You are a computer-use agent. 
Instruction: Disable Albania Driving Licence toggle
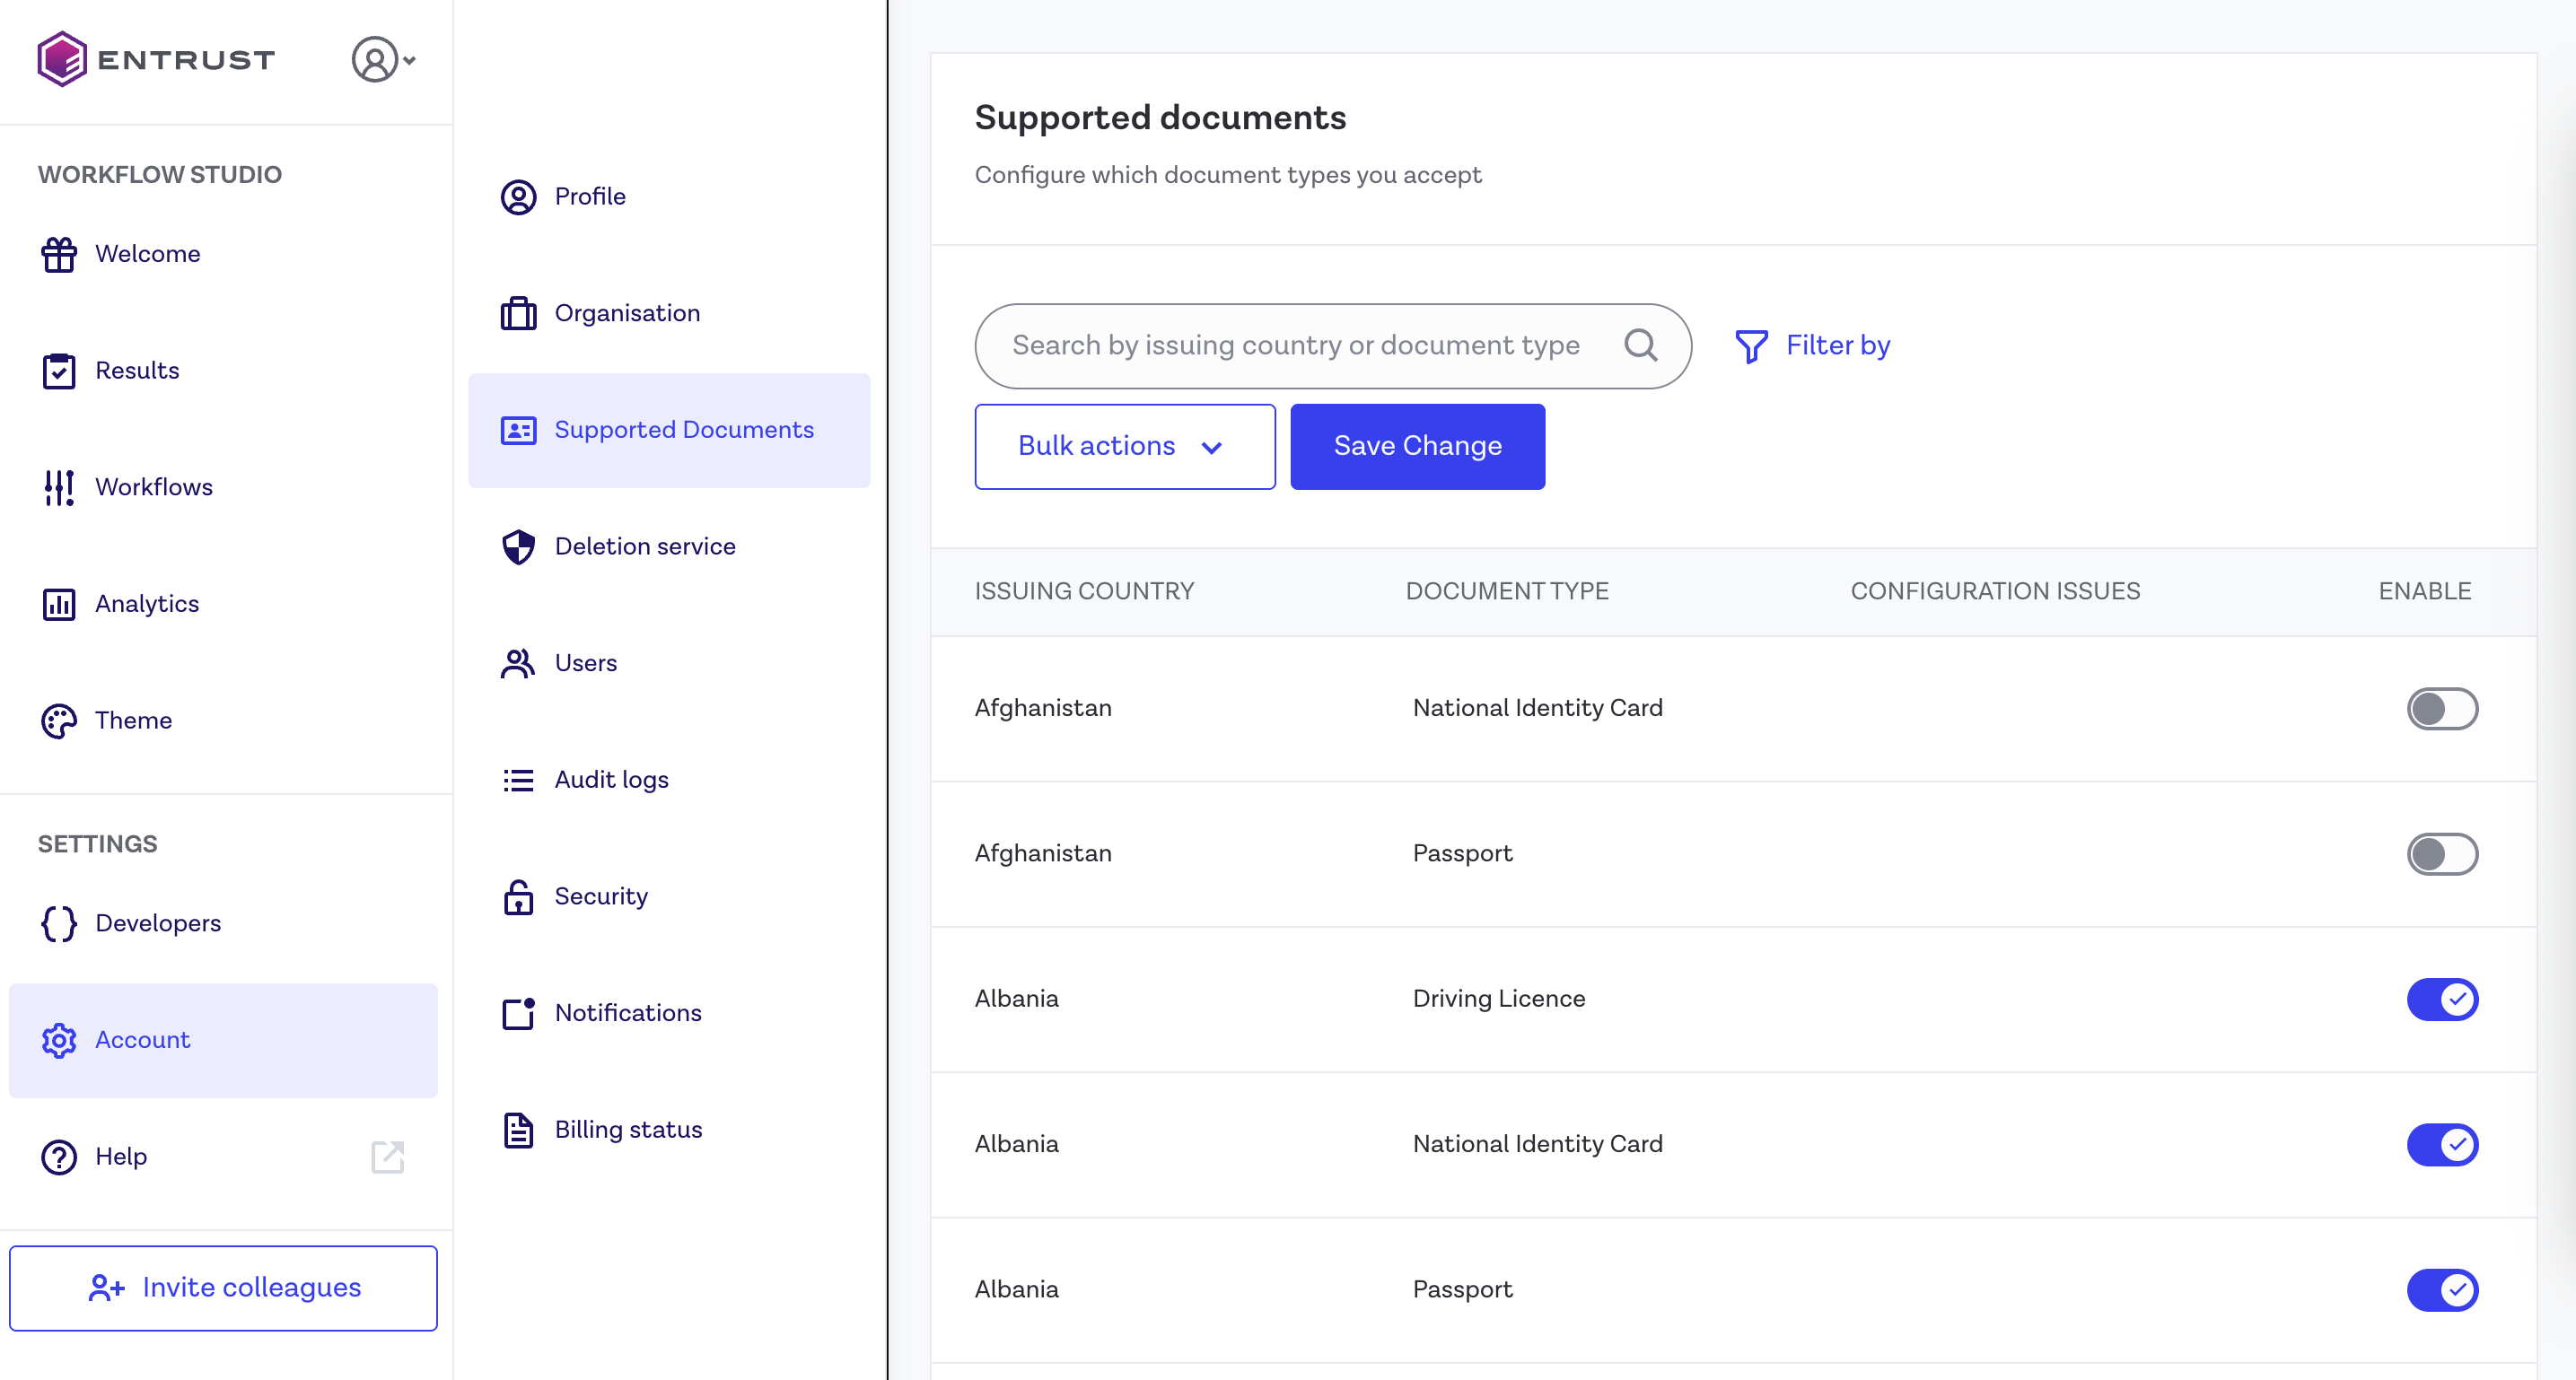2441,999
